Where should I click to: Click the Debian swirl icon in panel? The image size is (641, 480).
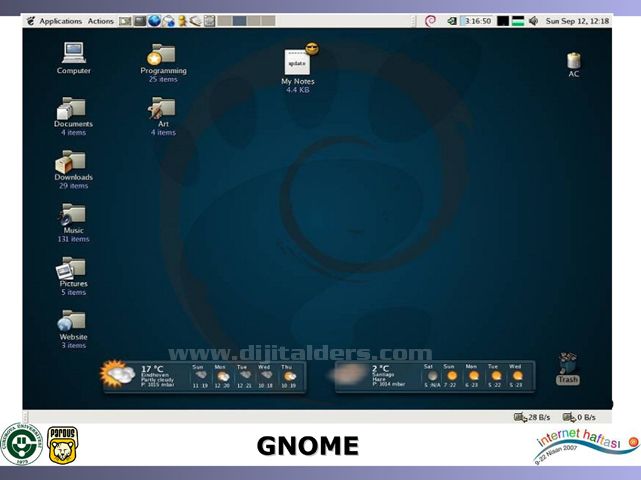tap(430, 21)
